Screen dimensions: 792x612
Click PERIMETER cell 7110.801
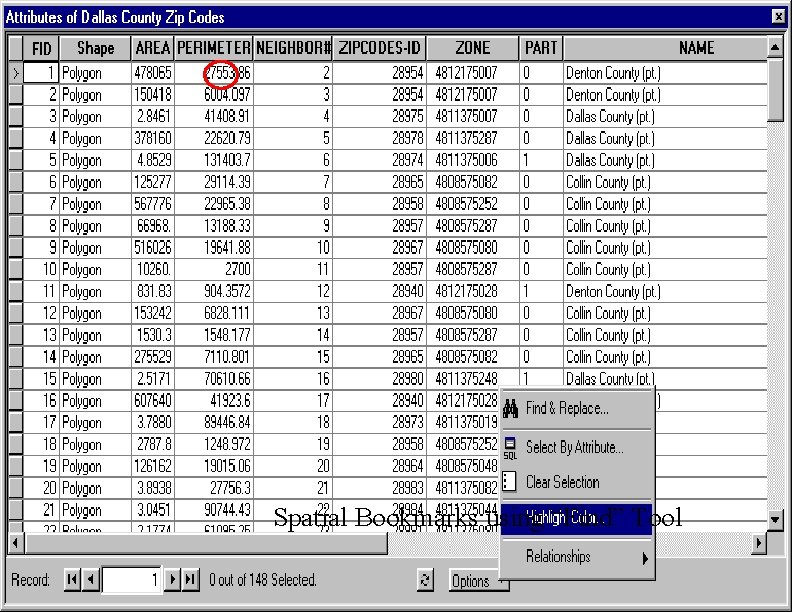point(214,357)
